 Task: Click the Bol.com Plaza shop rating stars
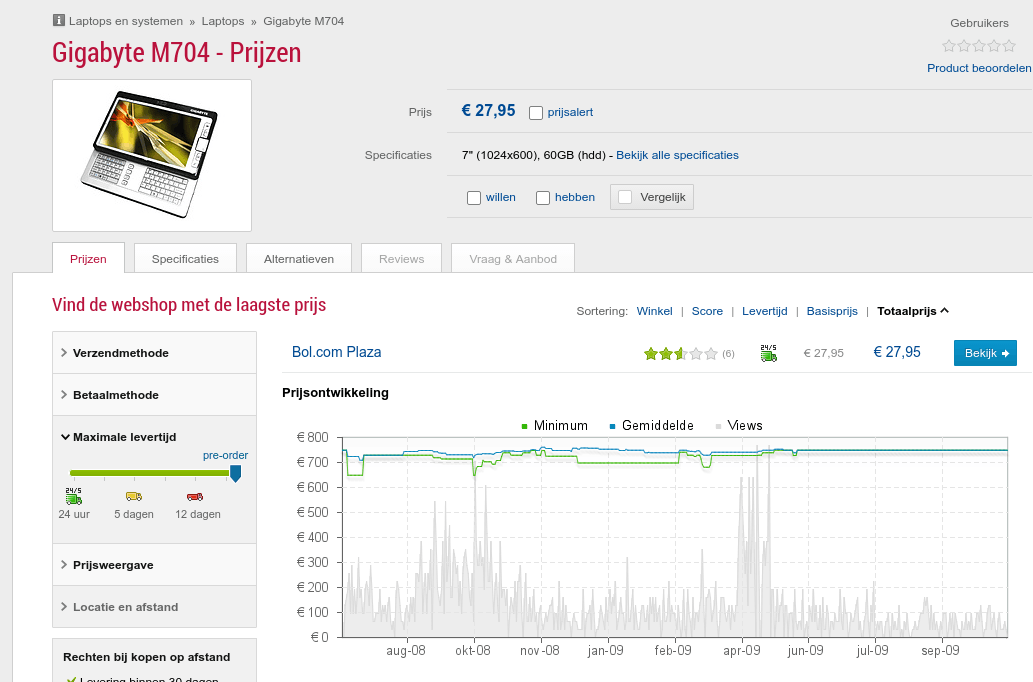click(681, 354)
